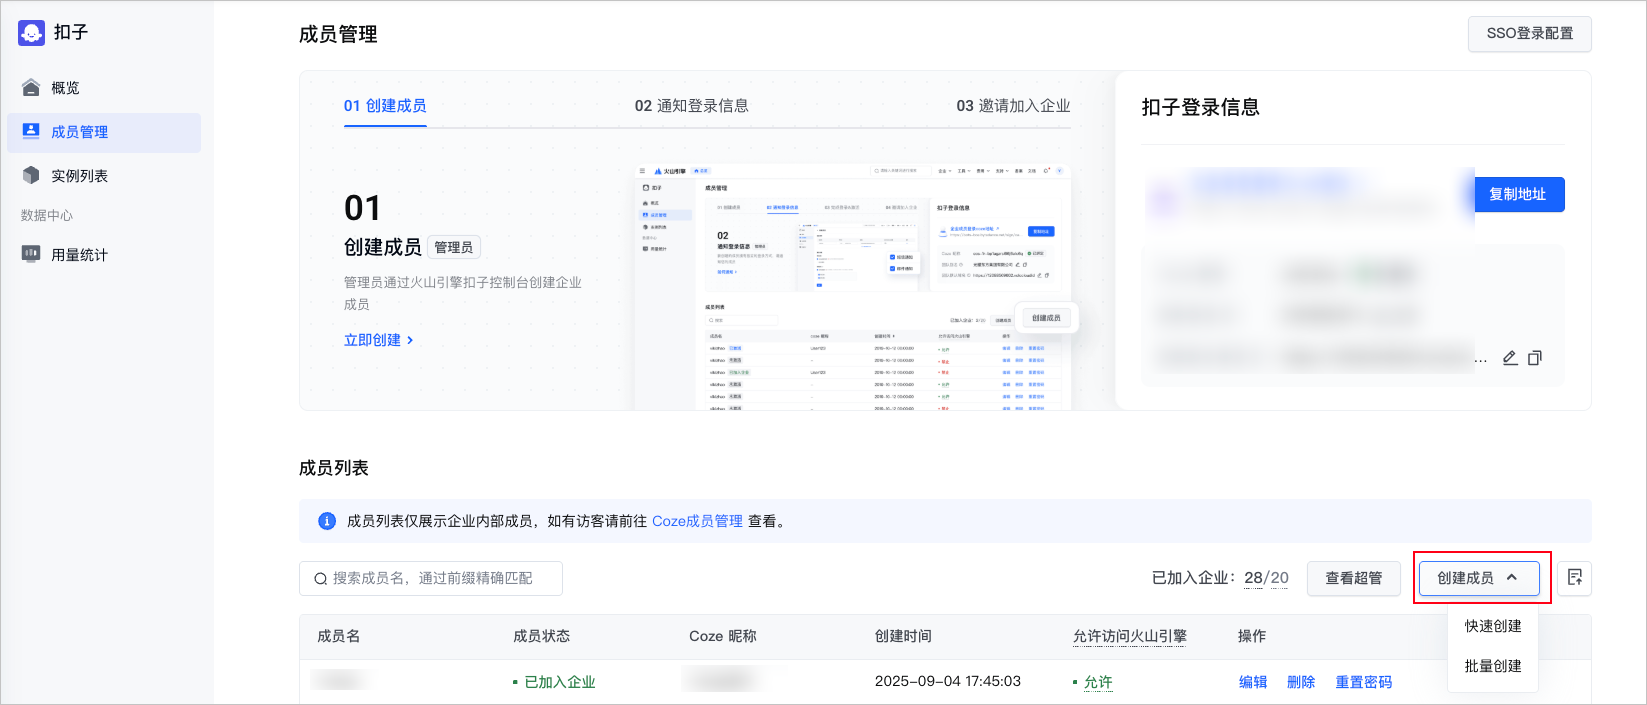Click the 成员名 column header
The height and width of the screenshot is (705, 1647).
(x=339, y=636)
